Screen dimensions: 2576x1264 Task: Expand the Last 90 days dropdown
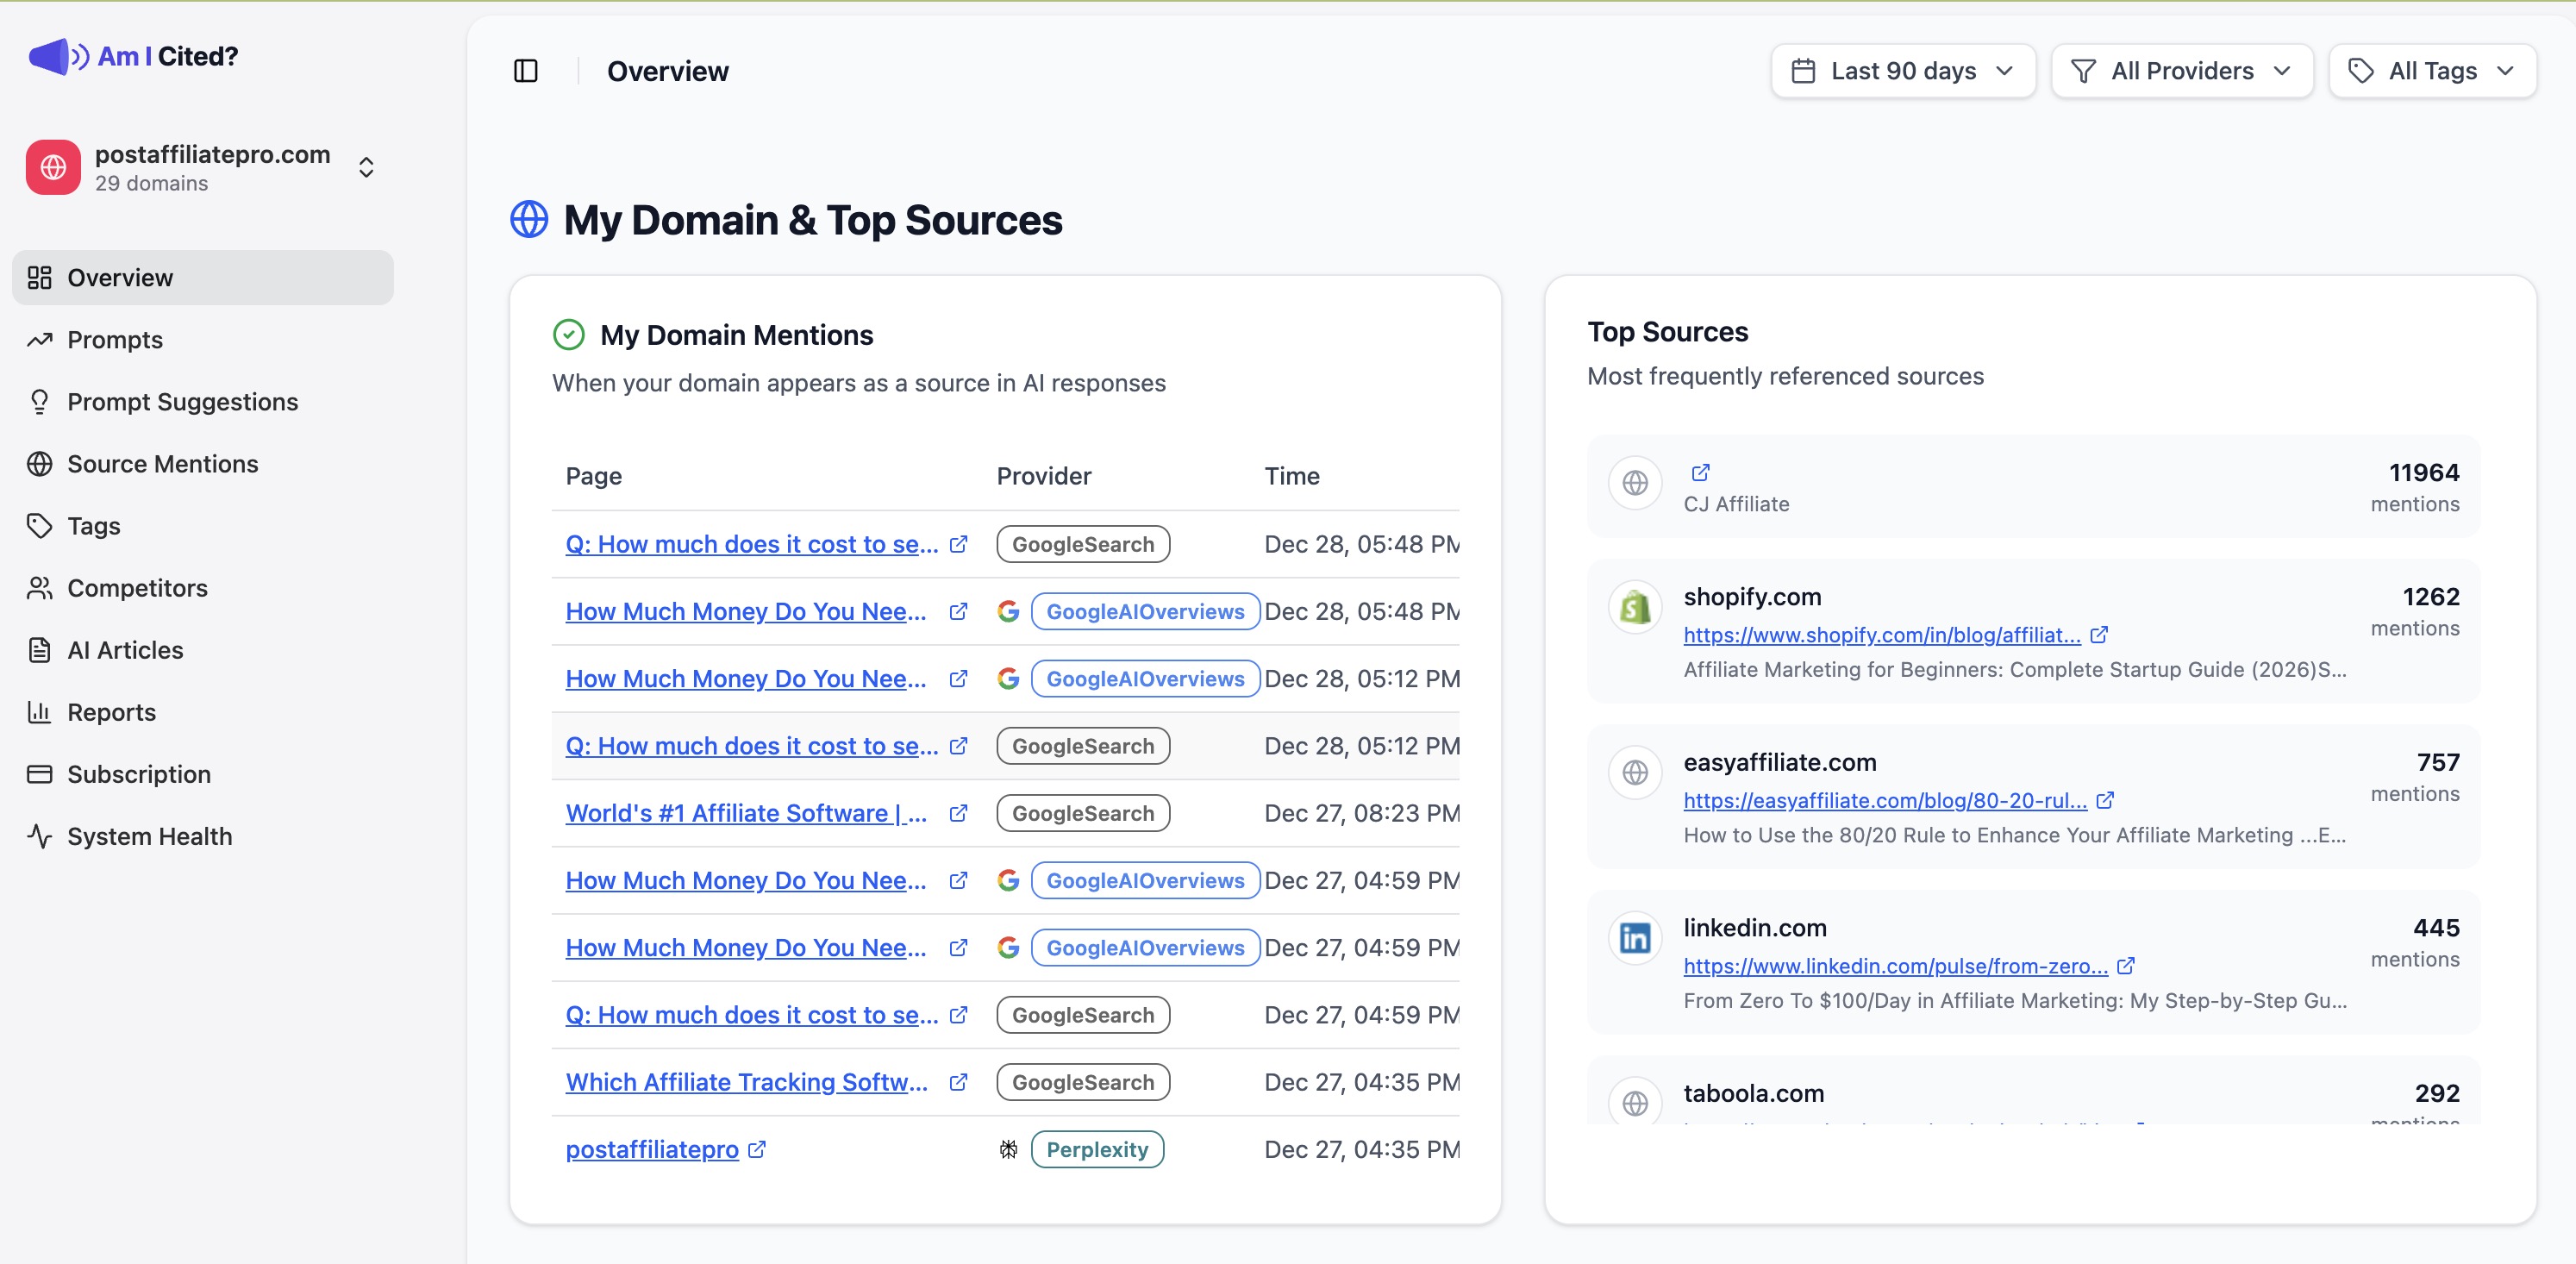point(1902,71)
